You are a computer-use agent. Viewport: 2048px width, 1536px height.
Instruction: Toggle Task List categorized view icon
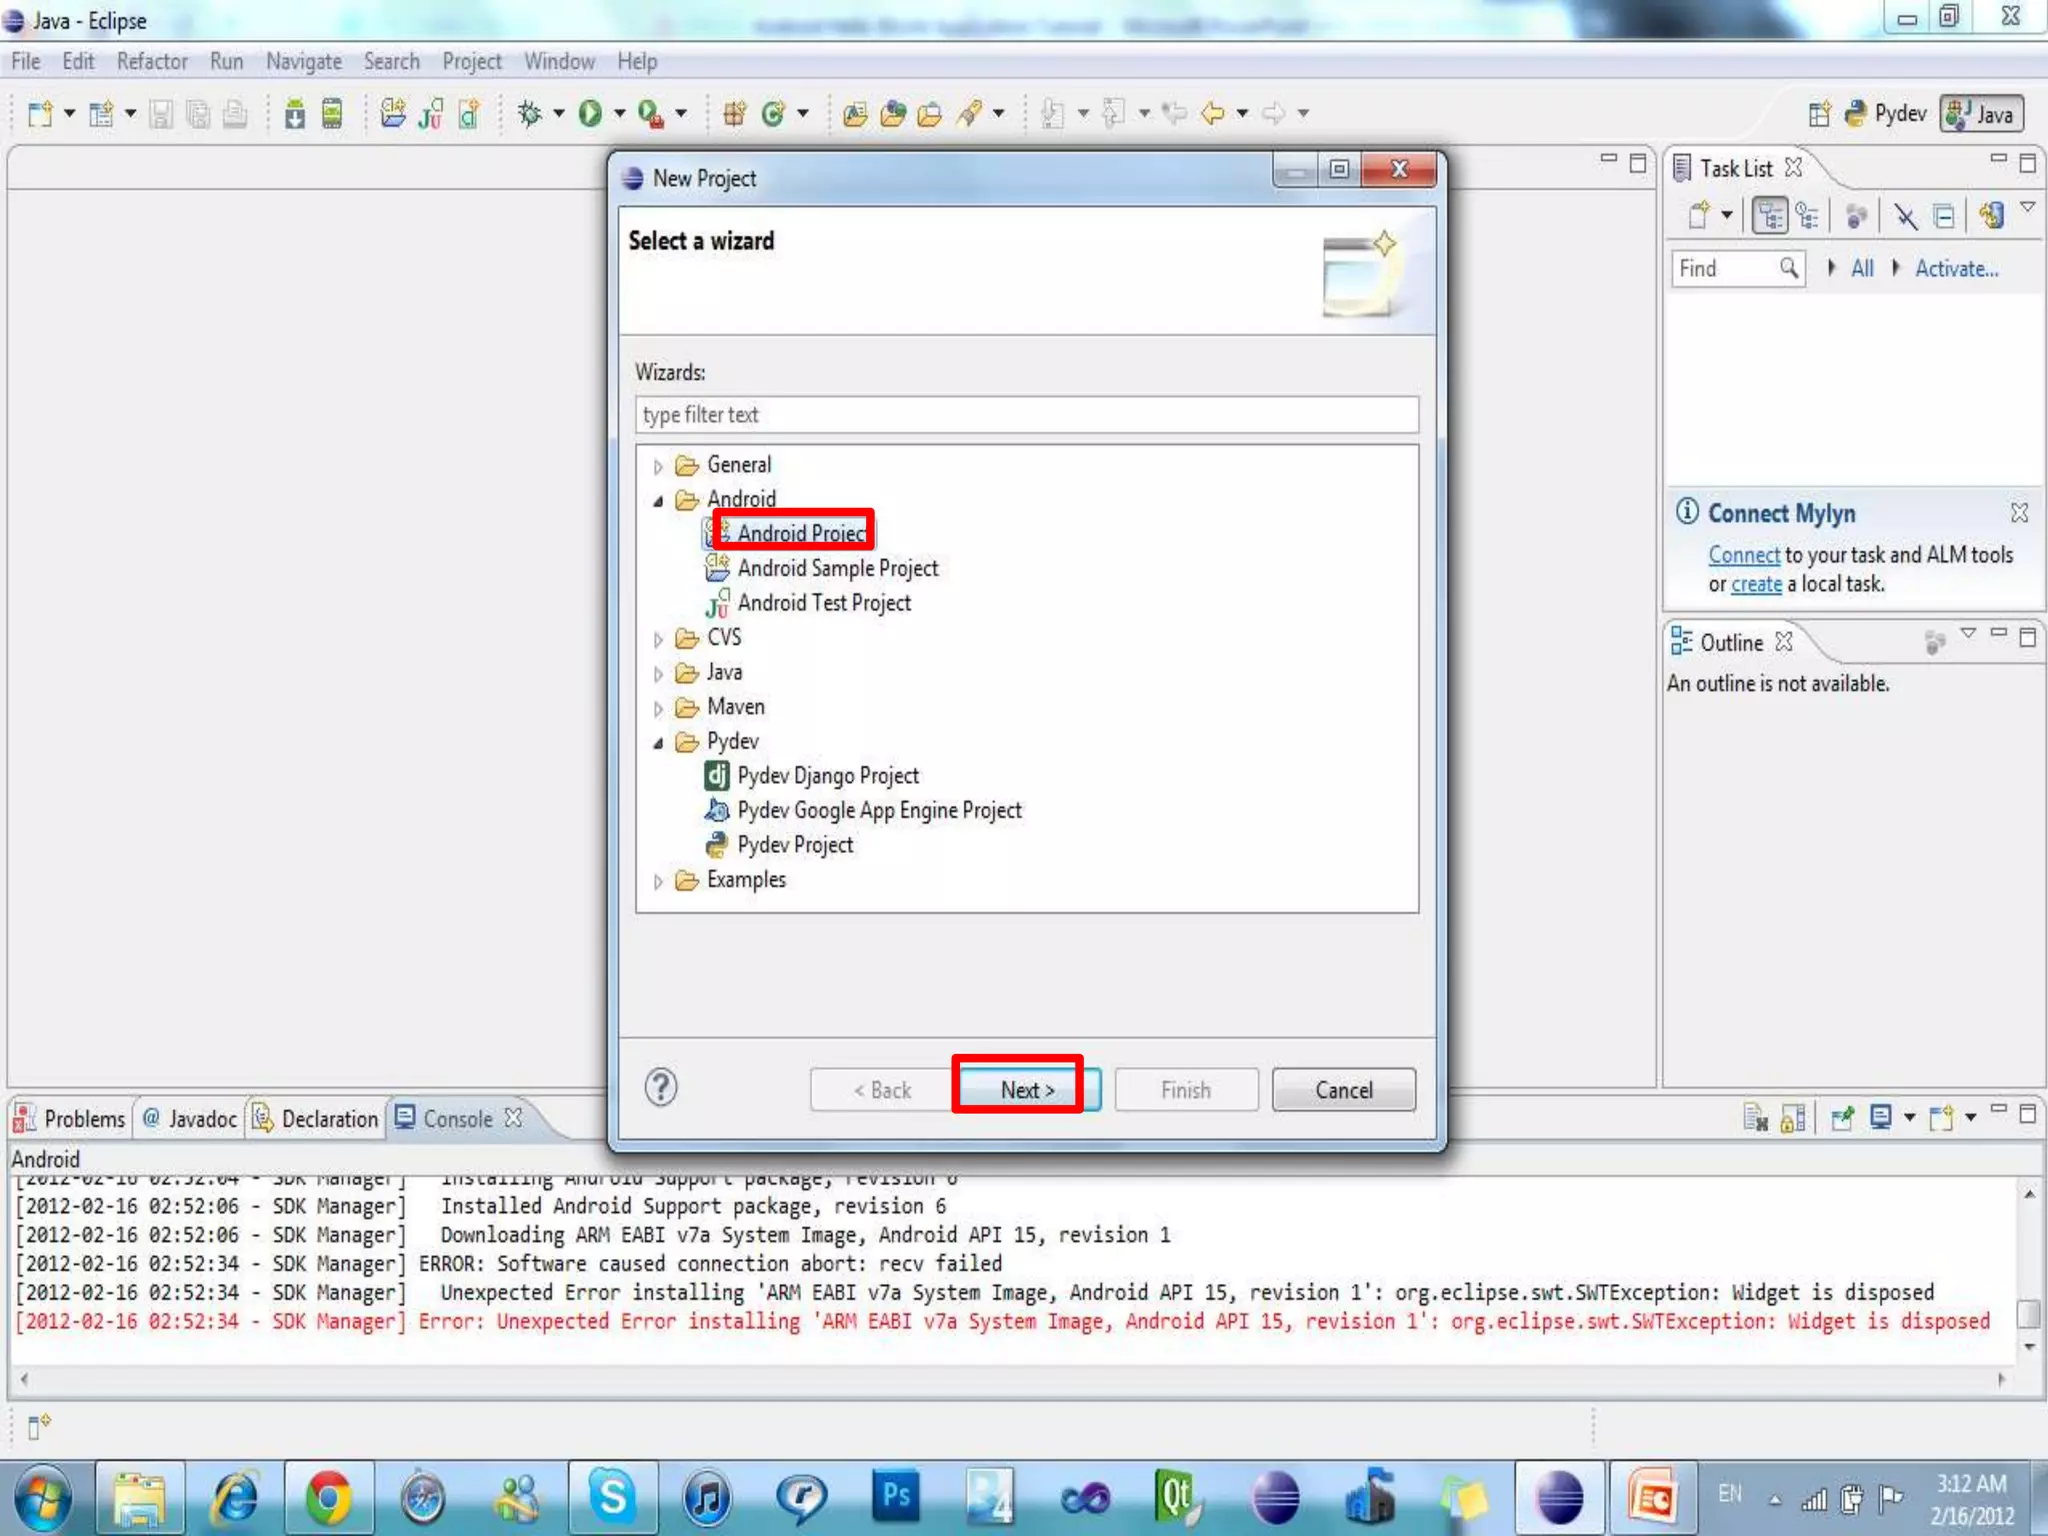[1770, 215]
